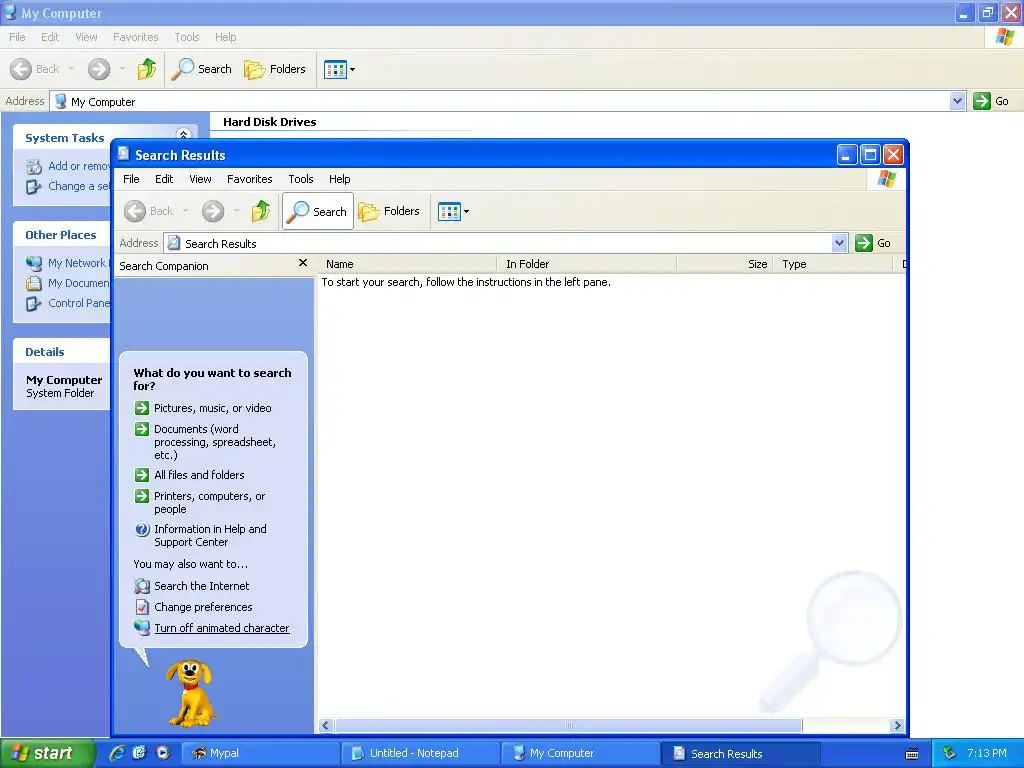Launch media player from Quick Launch
The image size is (1024, 768).
163,753
